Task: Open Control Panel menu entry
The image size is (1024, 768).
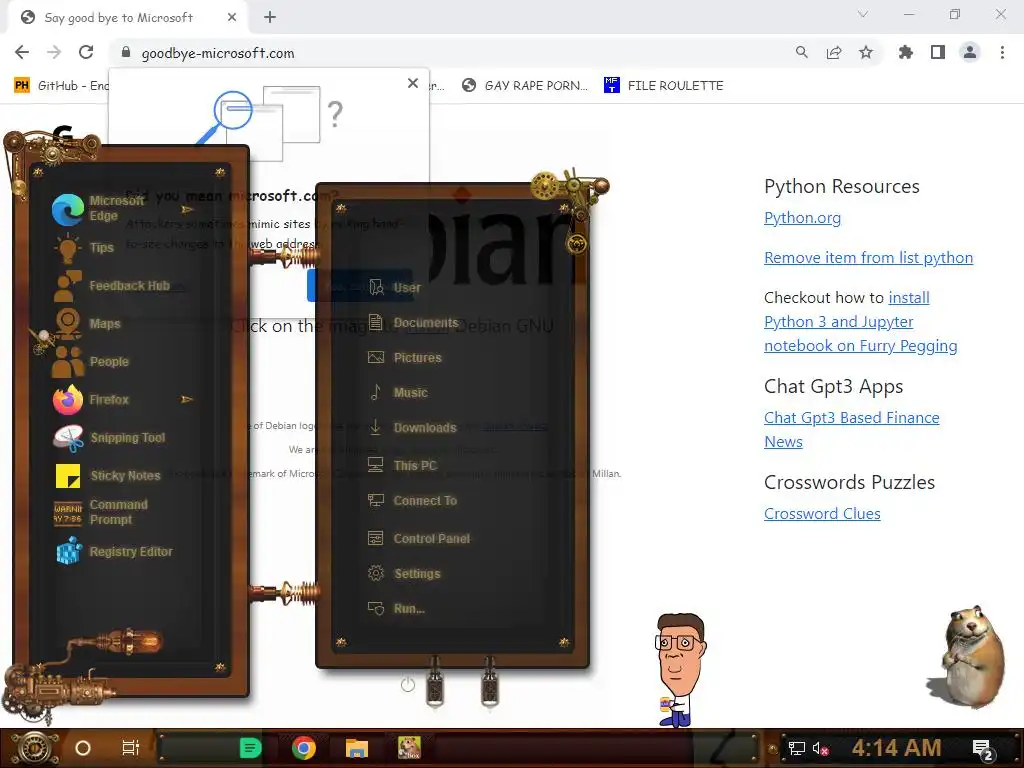Action: point(419,539)
